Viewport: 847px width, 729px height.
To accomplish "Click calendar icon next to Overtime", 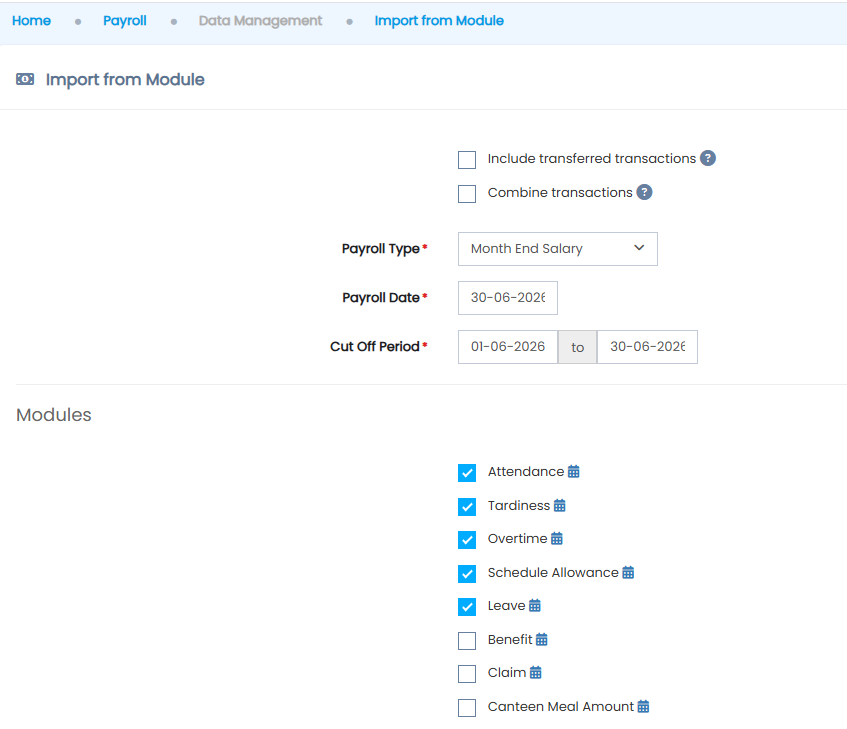I will pos(557,538).
